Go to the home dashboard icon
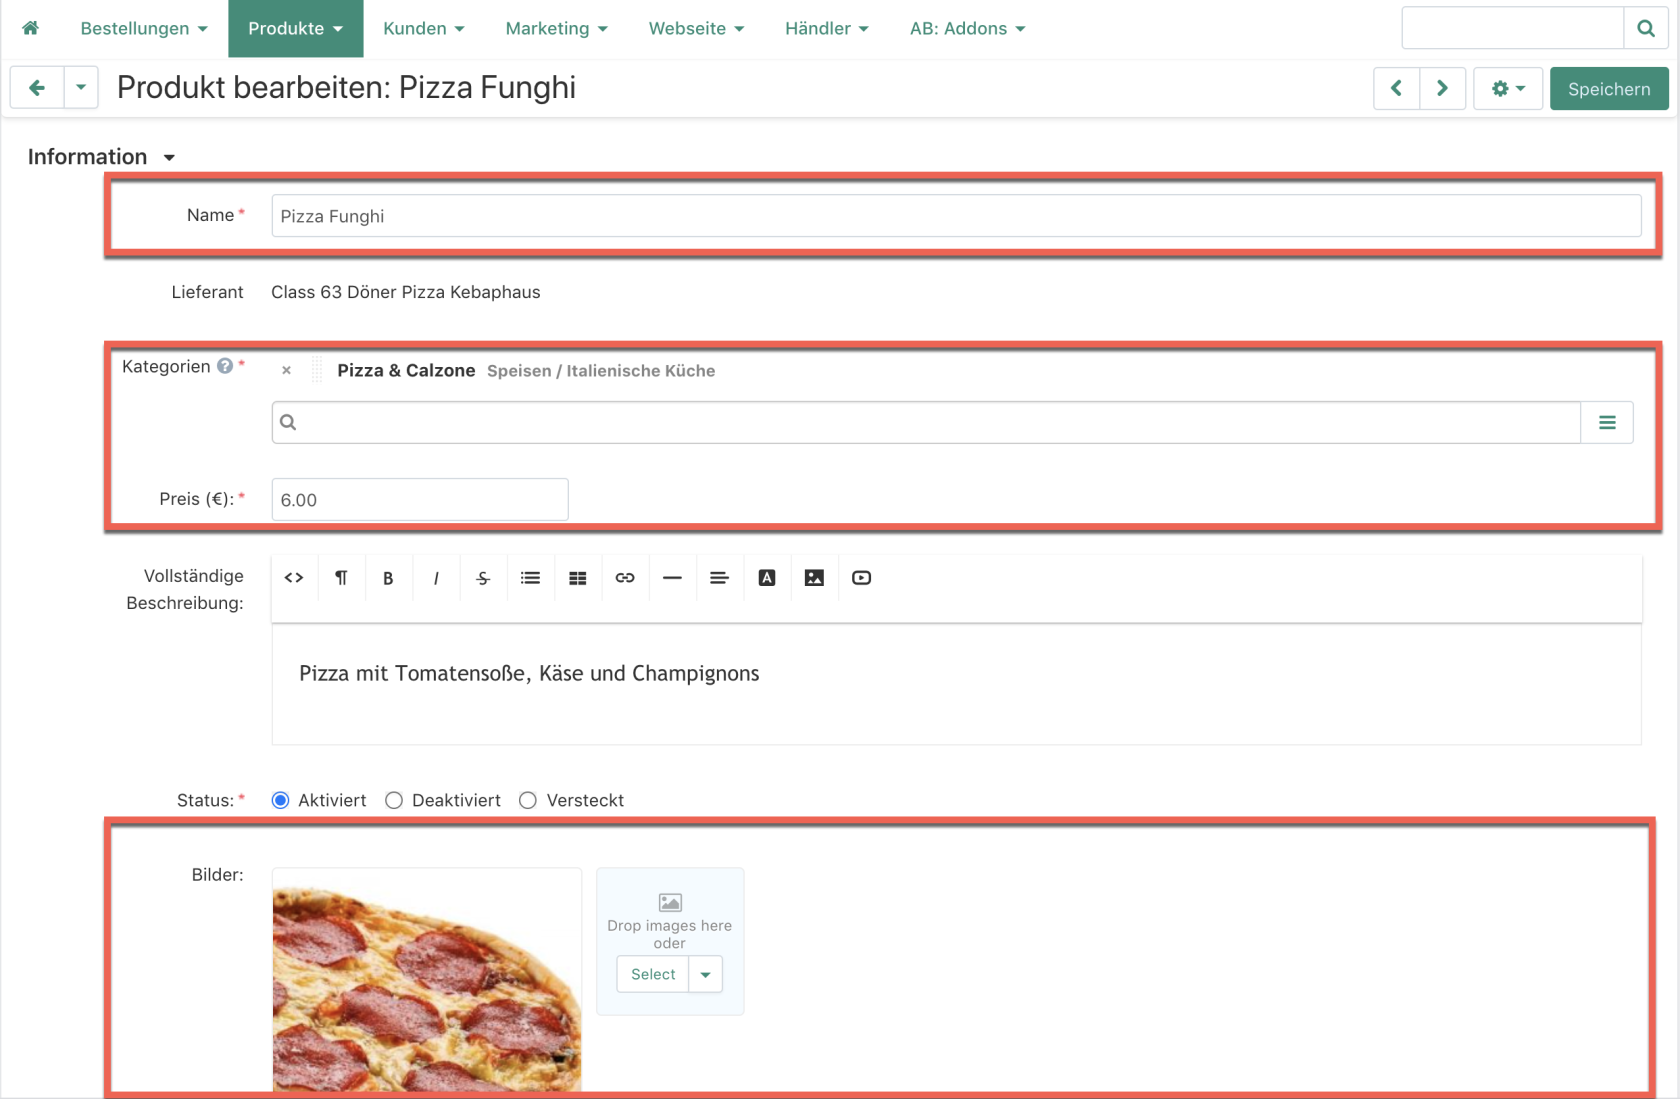The image size is (1680, 1099). point(31,28)
